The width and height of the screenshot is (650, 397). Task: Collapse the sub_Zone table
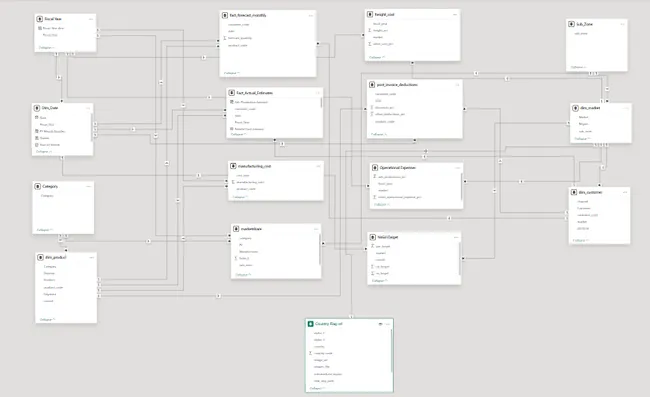click(x=579, y=67)
